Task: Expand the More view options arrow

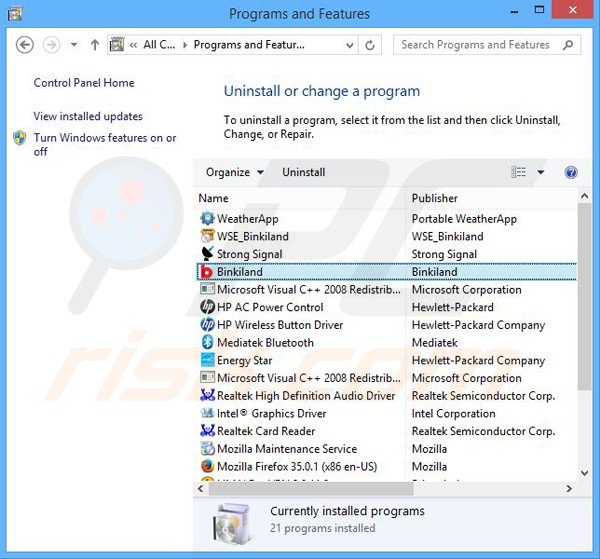Action: [541, 172]
